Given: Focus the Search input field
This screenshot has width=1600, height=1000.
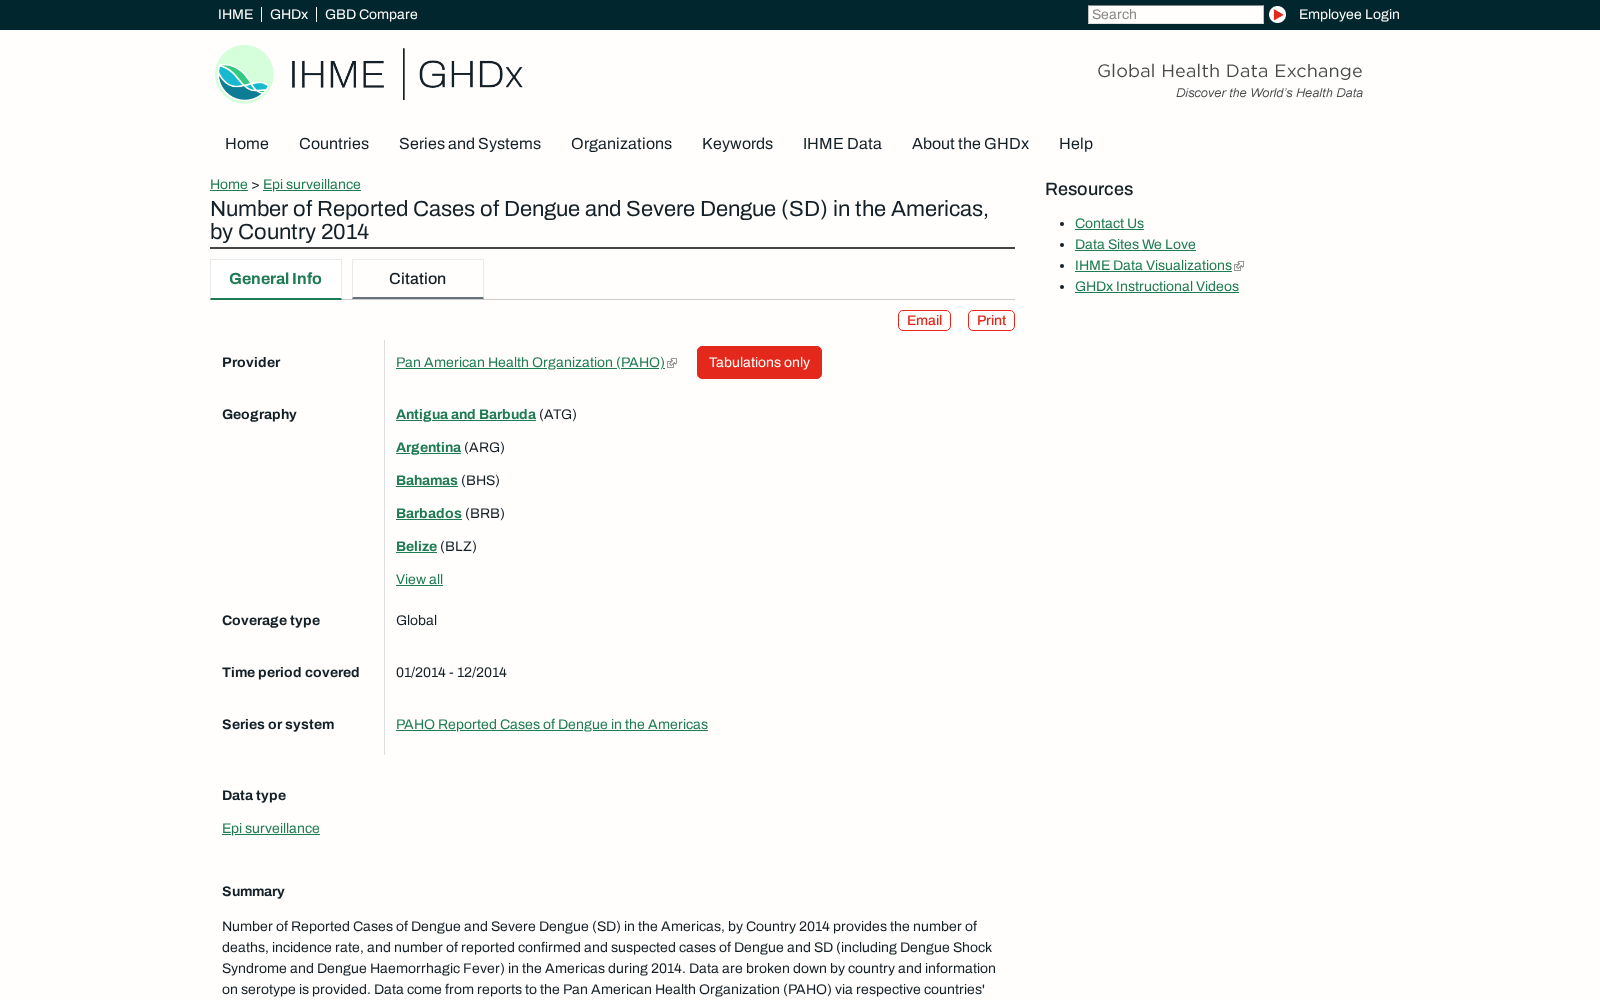Looking at the screenshot, I should pyautogui.click(x=1175, y=14).
